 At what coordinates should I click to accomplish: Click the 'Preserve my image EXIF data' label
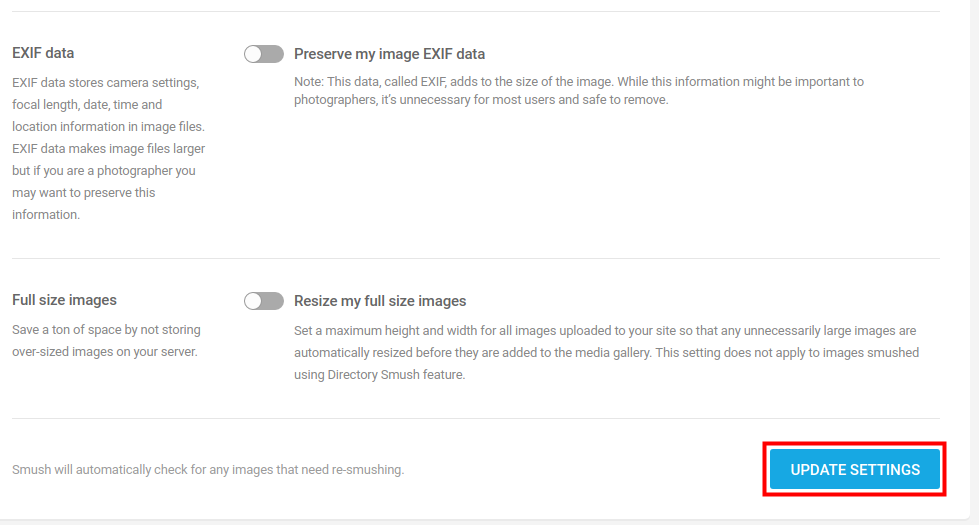click(x=389, y=54)
